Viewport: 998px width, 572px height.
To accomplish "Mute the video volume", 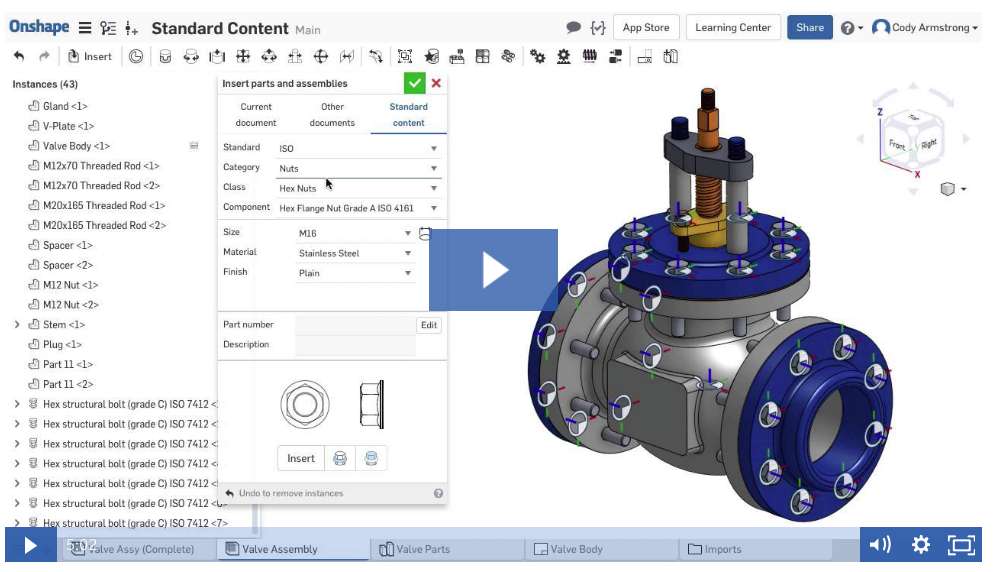I will [x=880, y=545].
